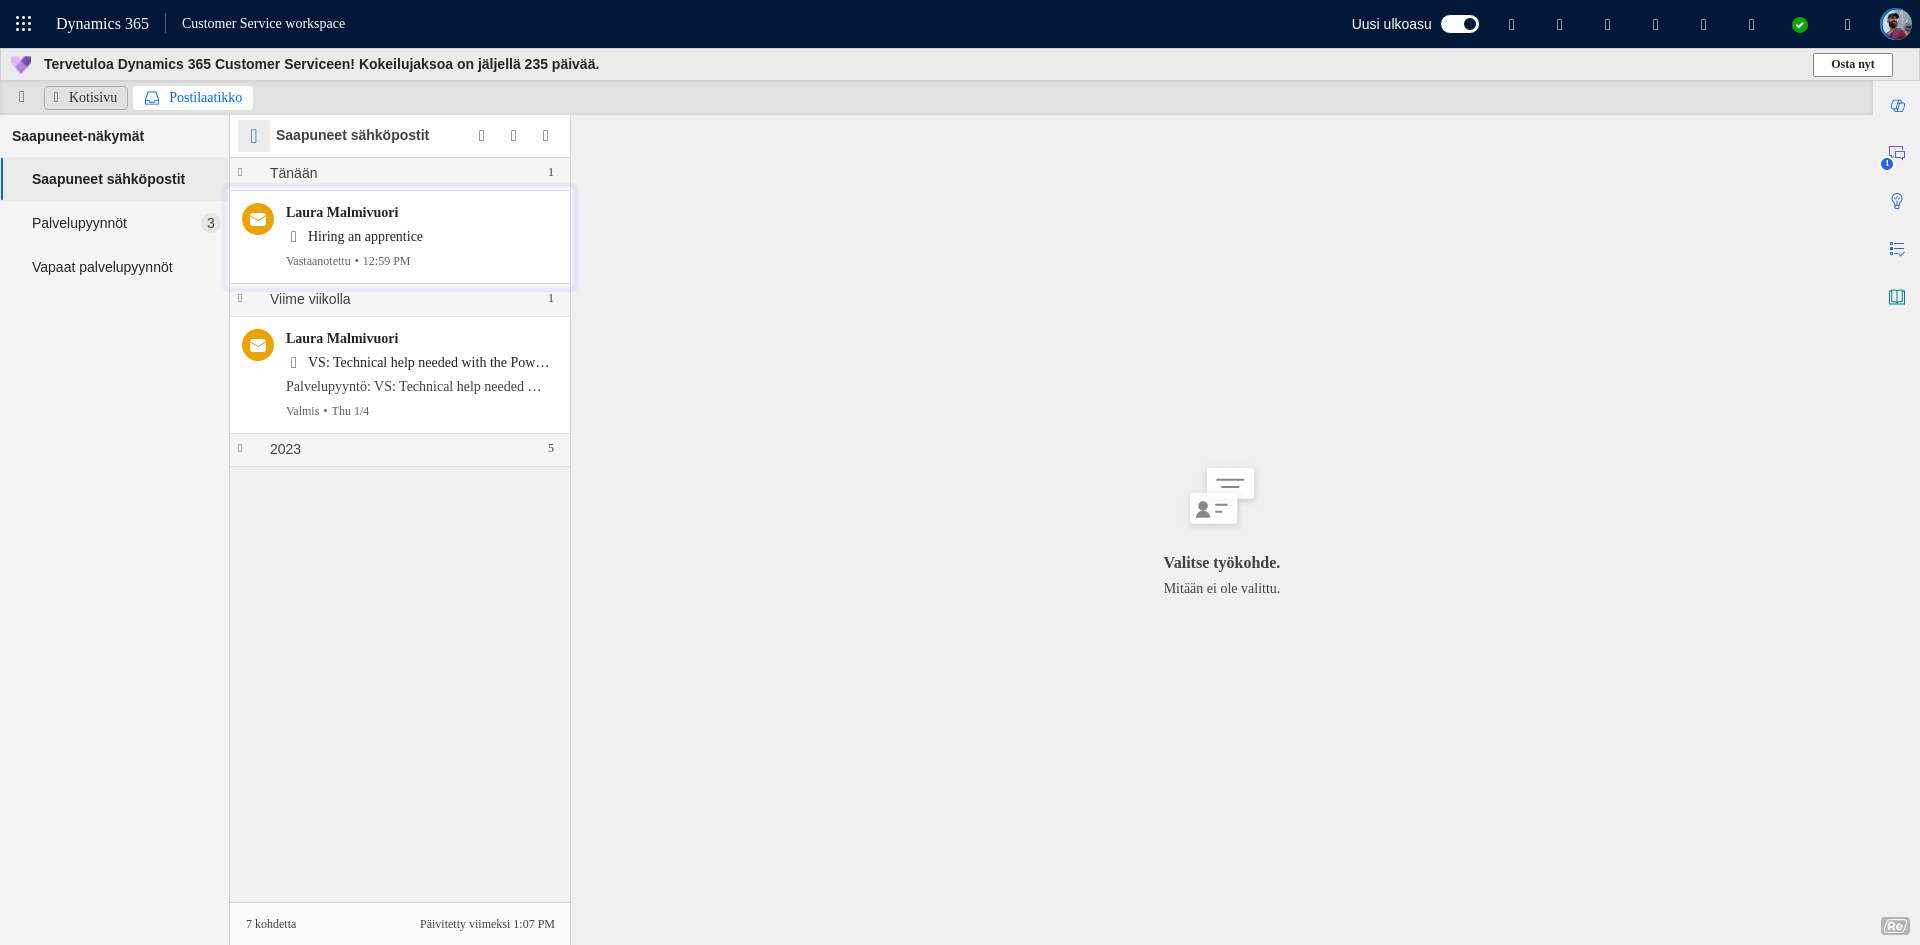
Task: Click the lightbulb smart assist icon
Action: (x=1897, y=201)
